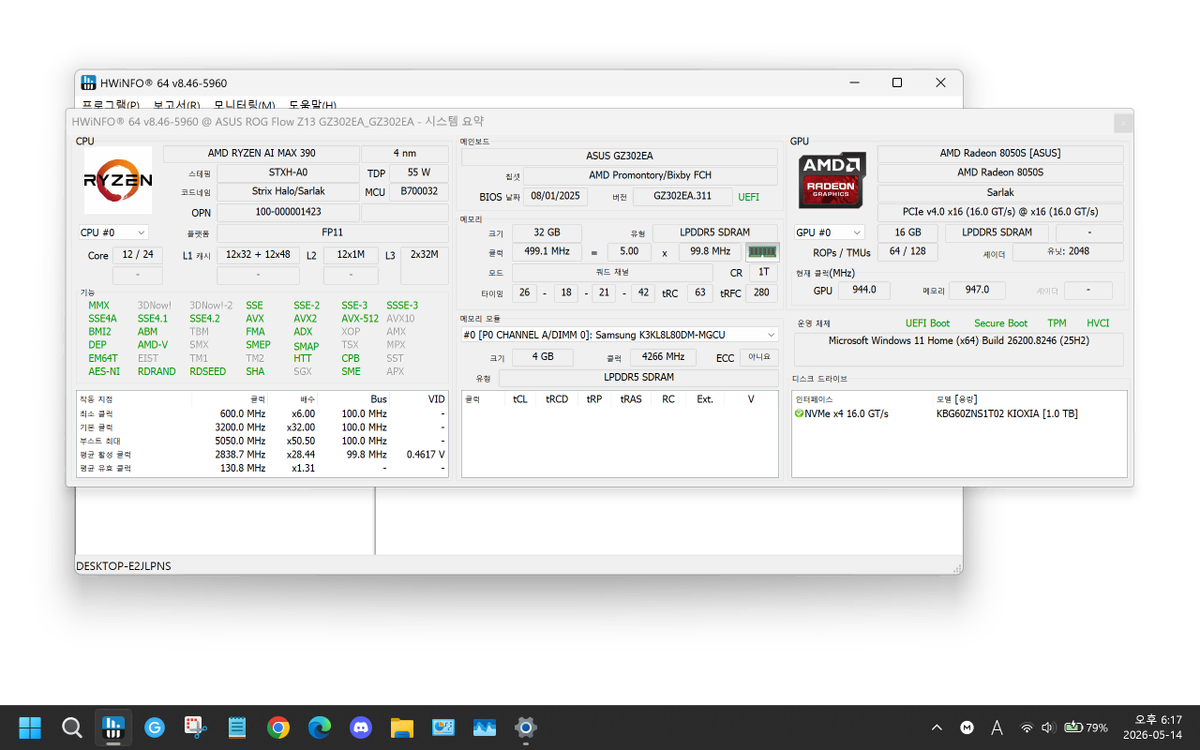The height and width of the screenshot is (750, 1200).
Task: Click the green UEFI label by BIOS version
Action: pyautogui.click(x=749, y=197)
